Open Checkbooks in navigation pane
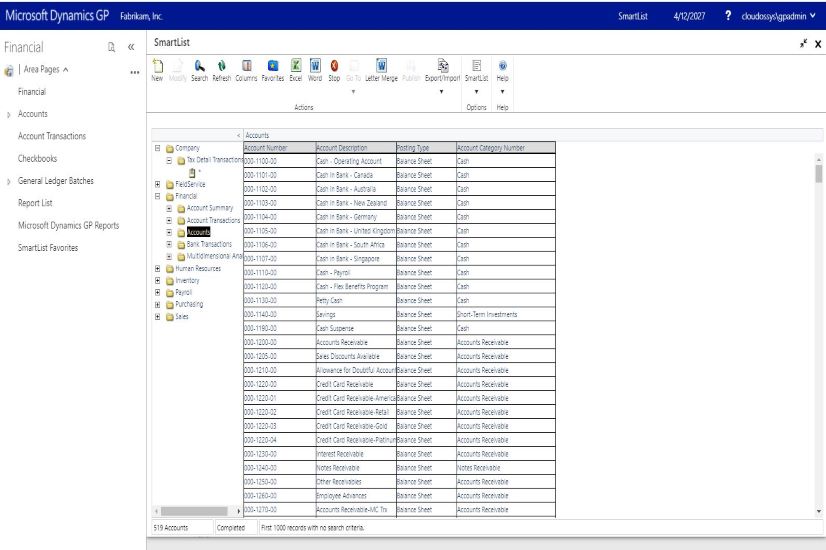This screenshot has width=826, height=550. (x=37, y=159)
